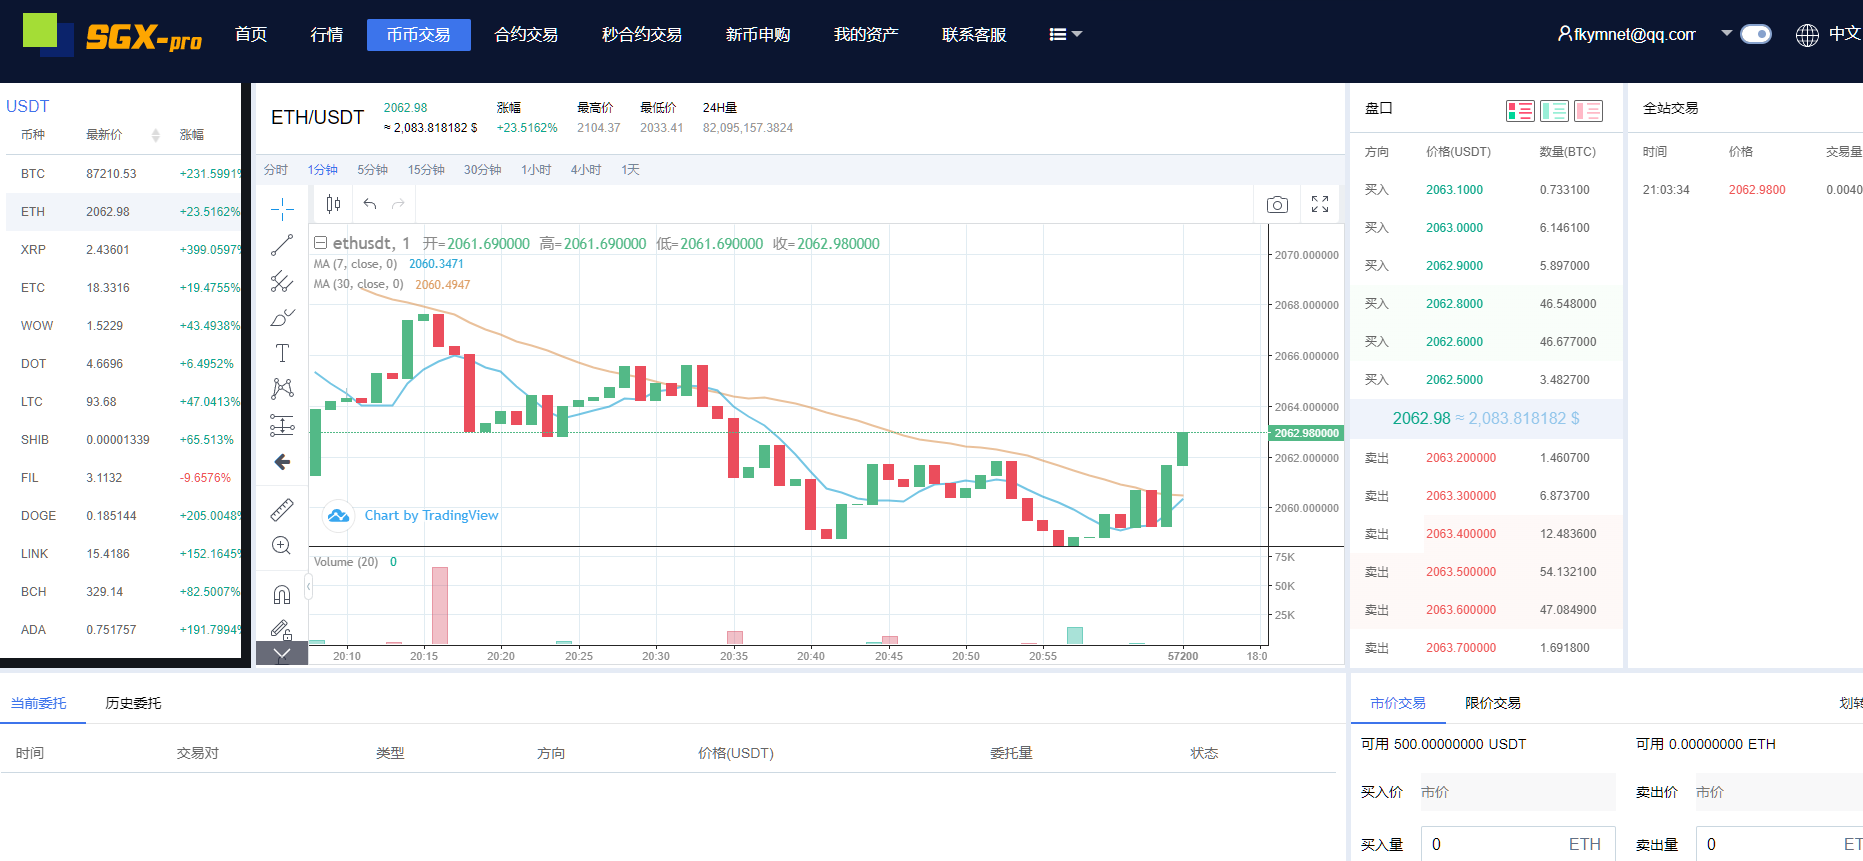This screenshot has width=1863, height=861.
Task: Expand the account dropdown next to email
Action: 1726,33
